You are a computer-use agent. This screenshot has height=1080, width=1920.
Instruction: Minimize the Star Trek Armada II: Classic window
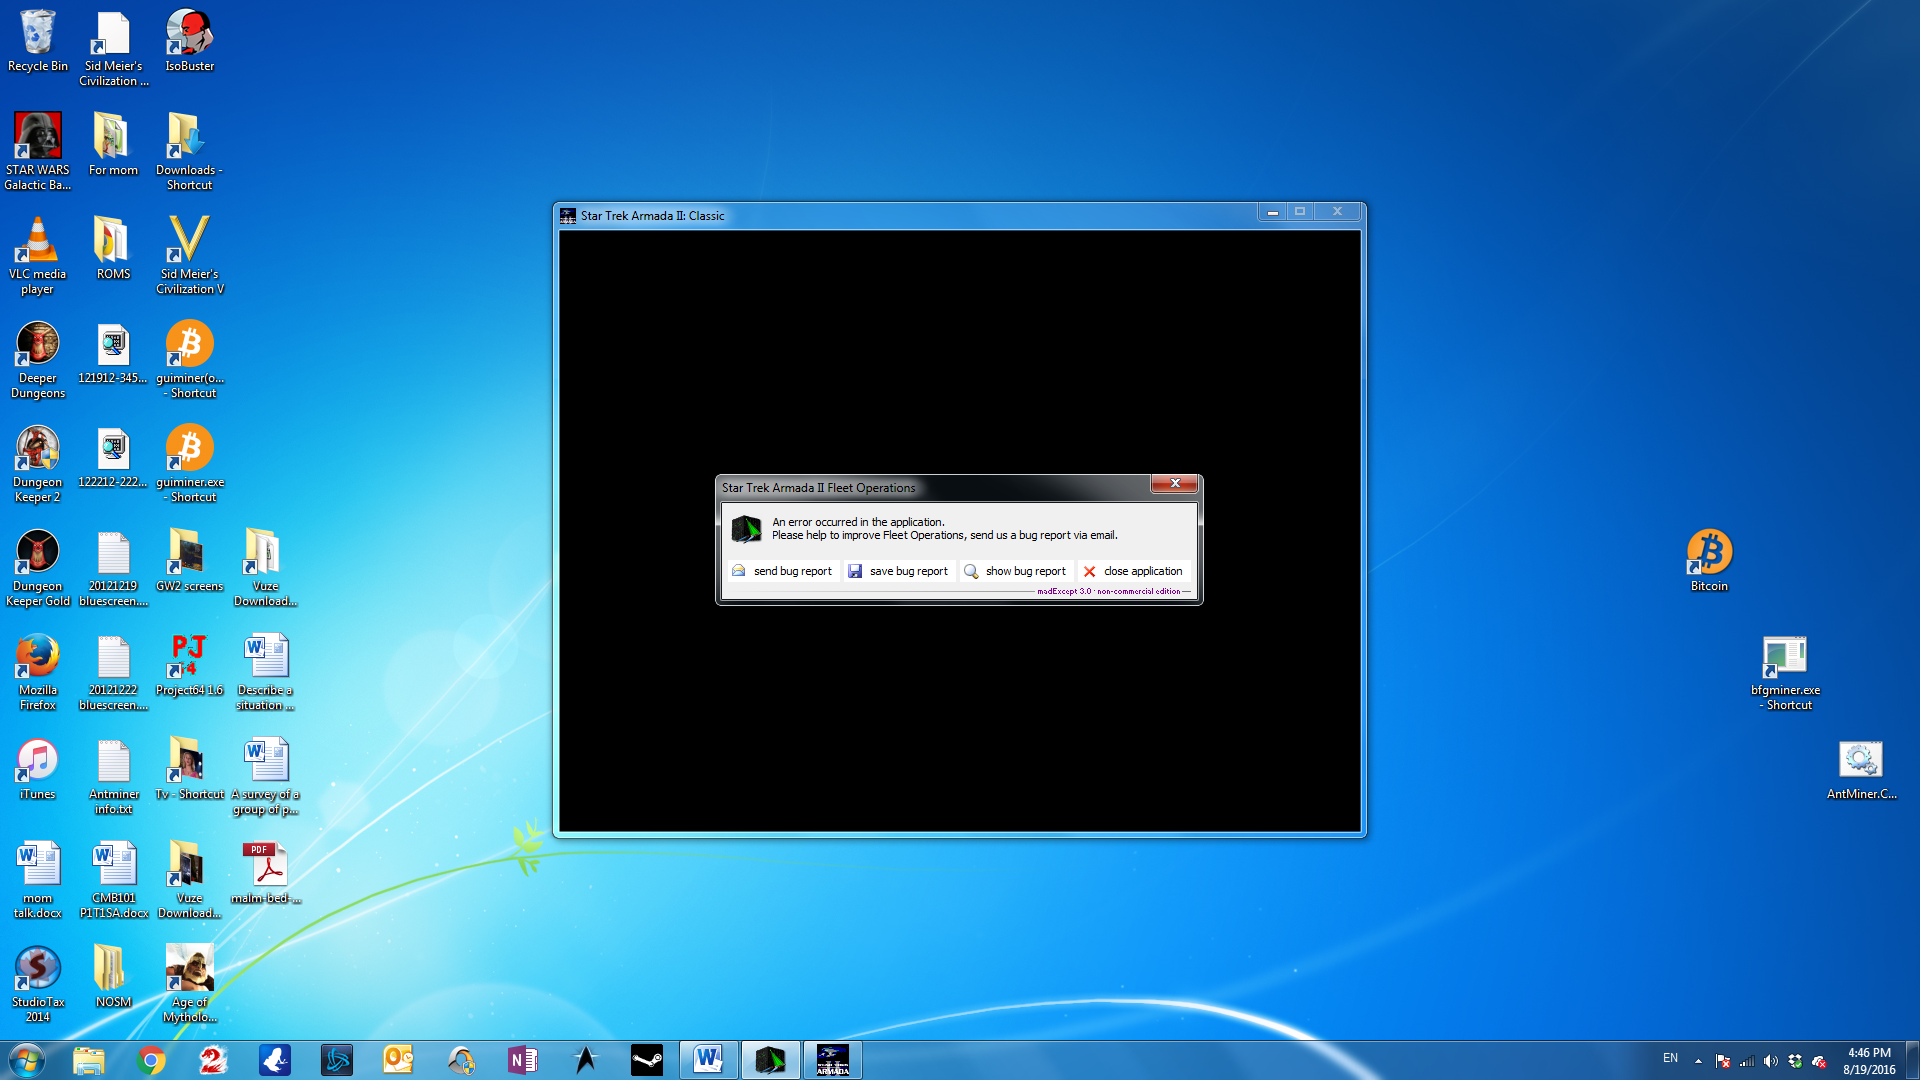(1272, 212)
